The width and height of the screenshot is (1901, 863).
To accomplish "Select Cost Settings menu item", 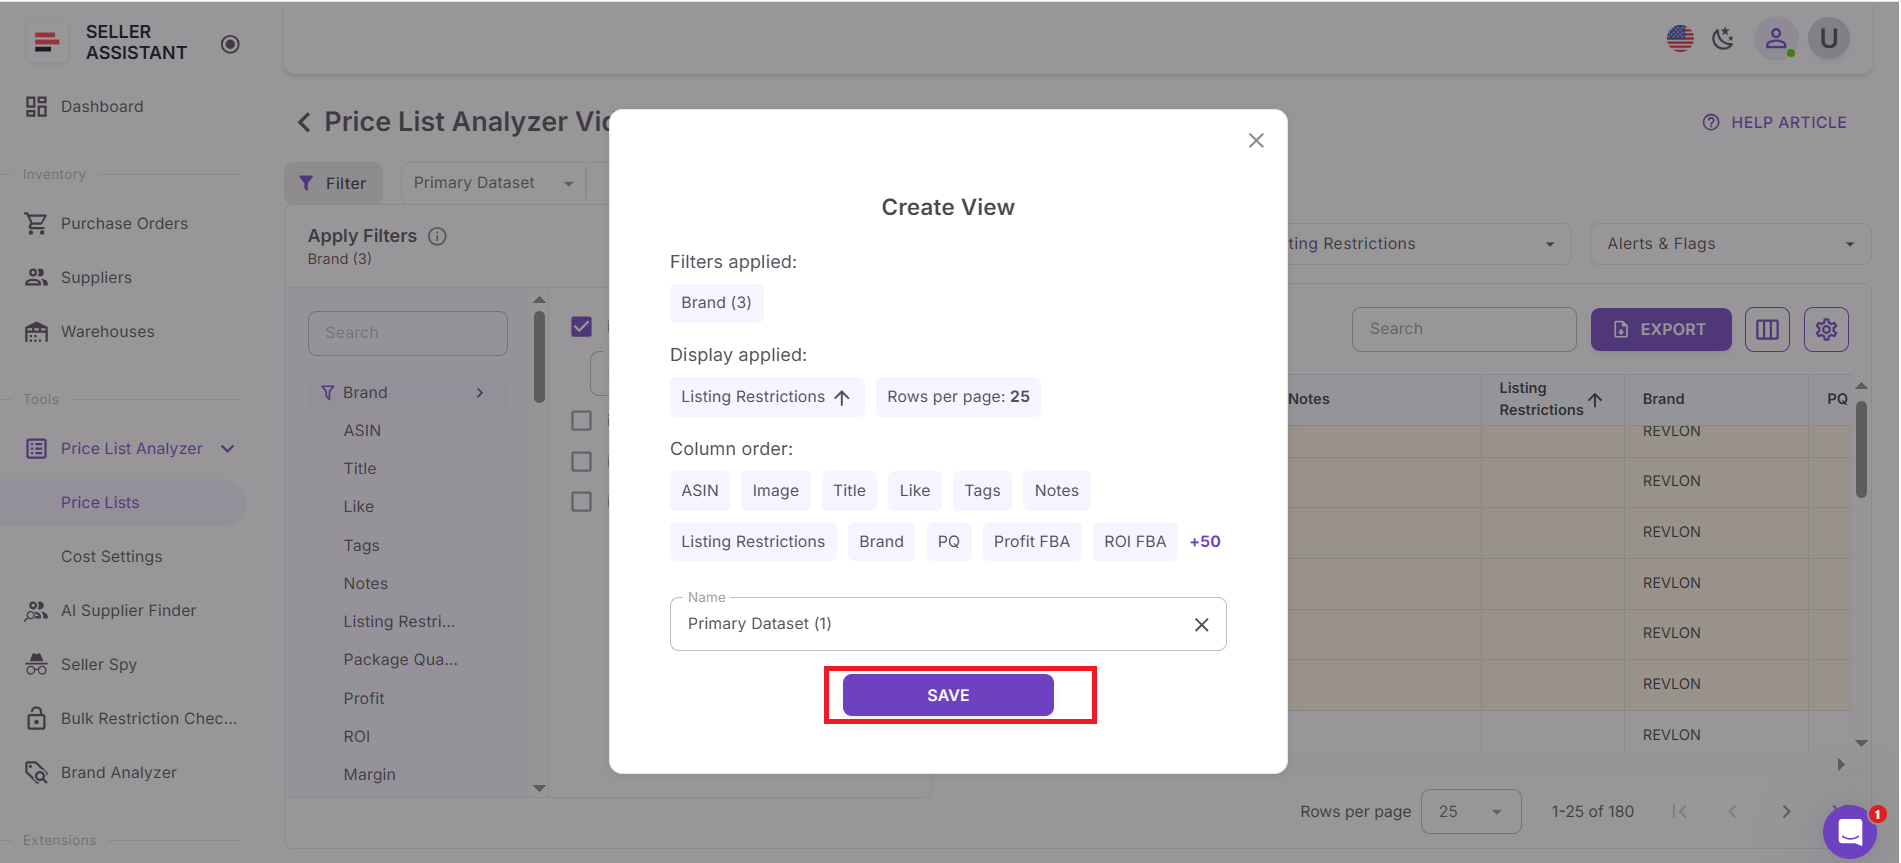I will pos(111,556).
